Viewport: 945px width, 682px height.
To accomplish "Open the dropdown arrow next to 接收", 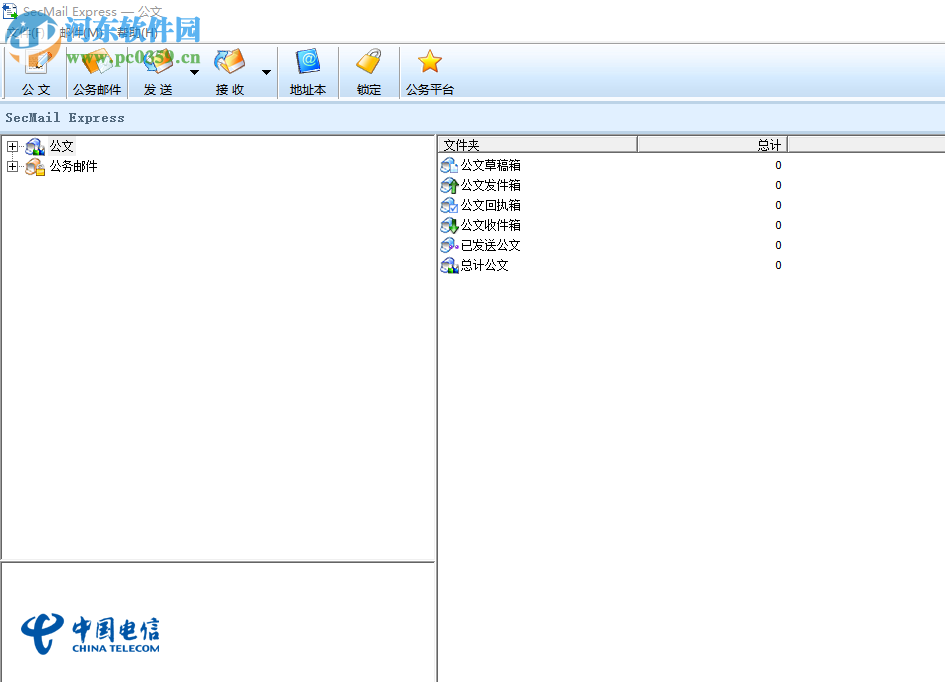I will point(266,72).
